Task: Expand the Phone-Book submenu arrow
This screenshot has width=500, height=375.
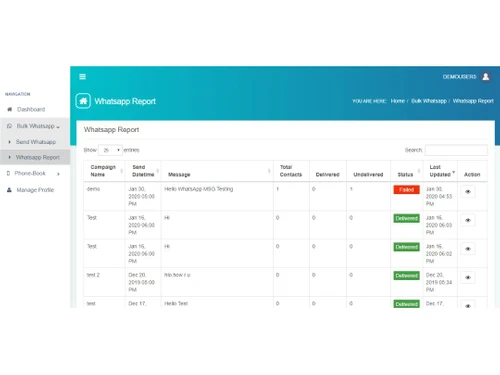Action: click(x=58, y=174)
